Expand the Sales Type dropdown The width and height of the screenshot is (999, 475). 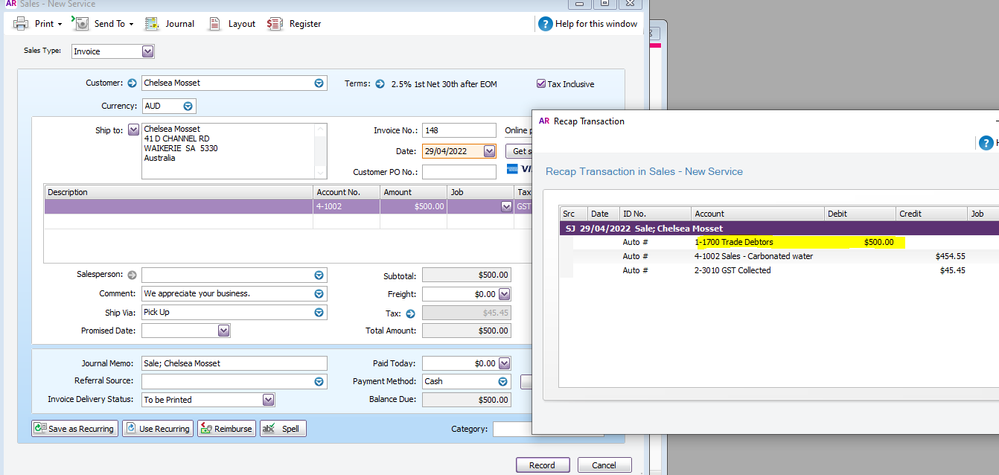(147, 51)
